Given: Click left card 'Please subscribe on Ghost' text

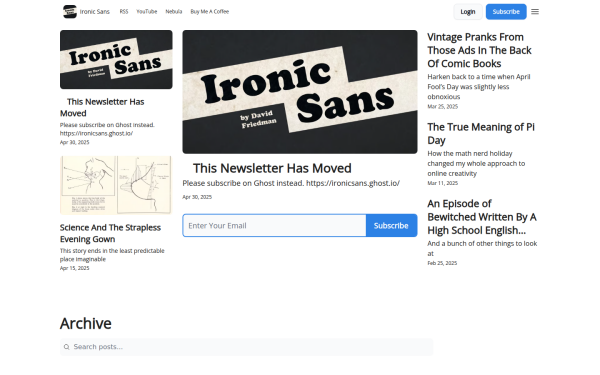Looking at the screenshot, I should pos(107,129).
